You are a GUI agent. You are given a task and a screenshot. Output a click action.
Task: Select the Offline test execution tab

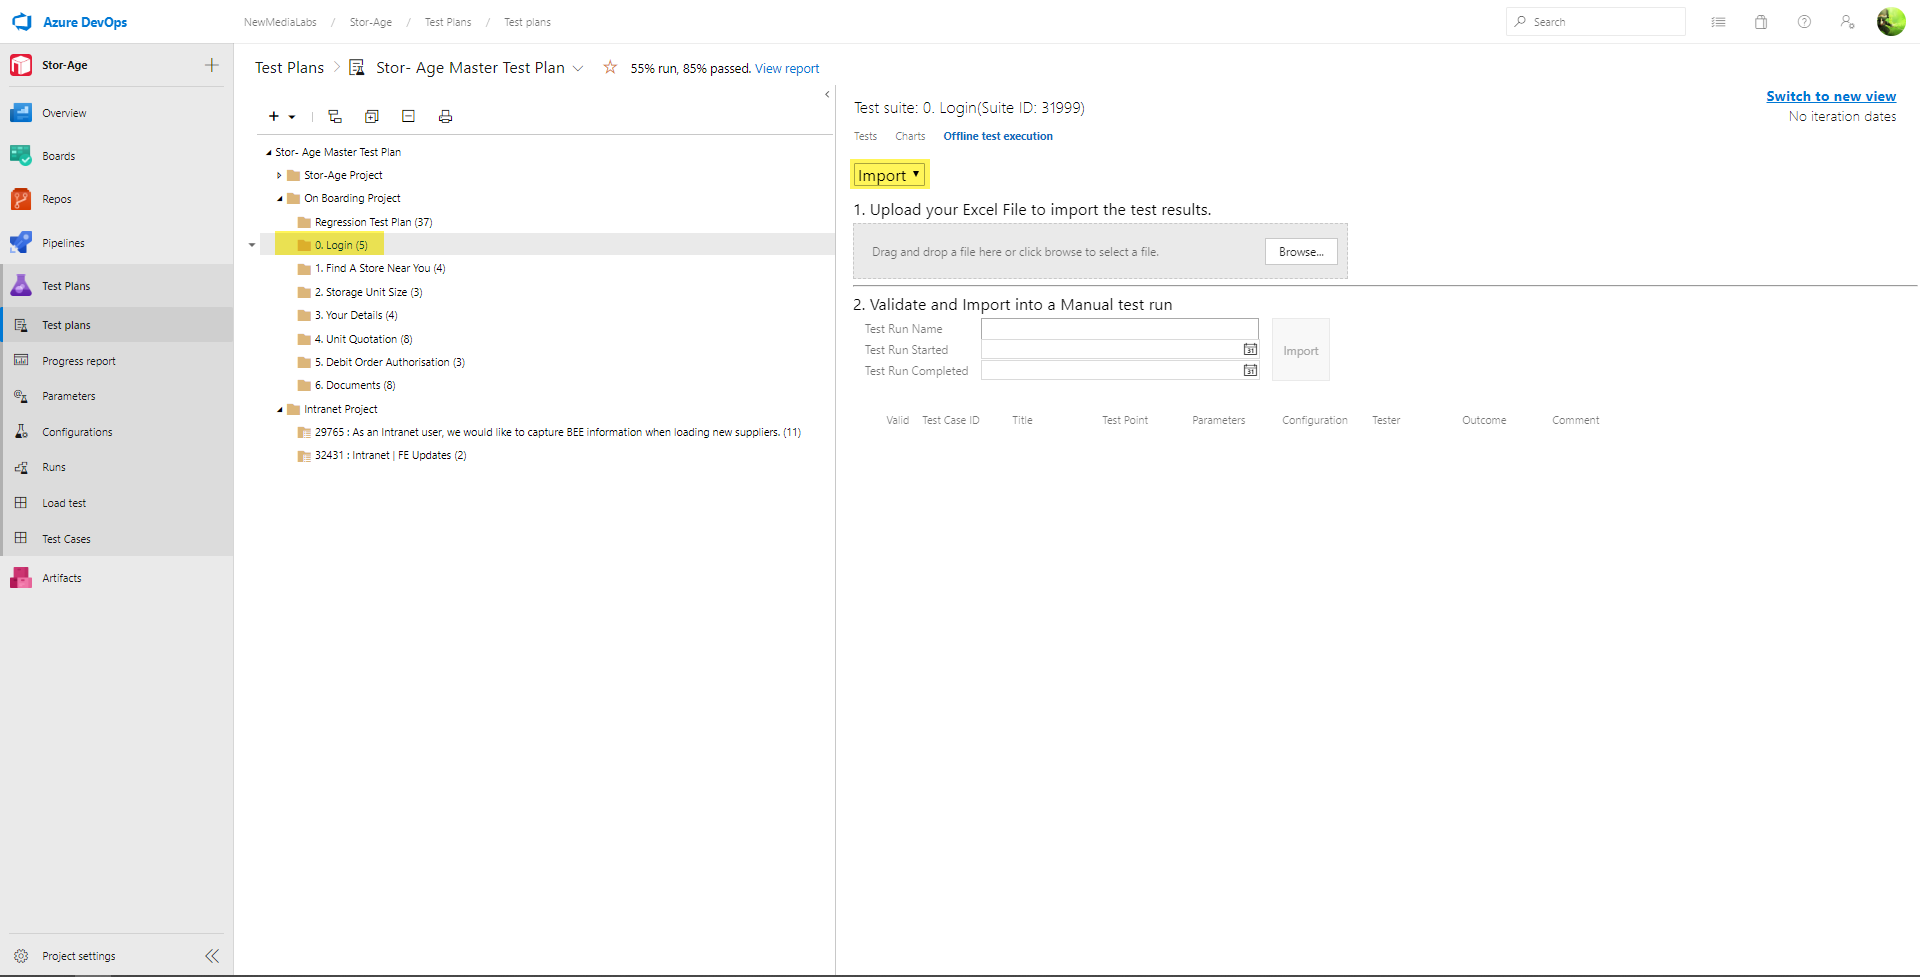pos(998,136)
